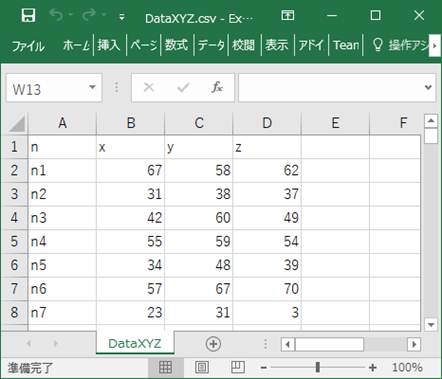
Task: Expand the formula bar chevron
Action: pyautogui.click(x=428, y=88)
